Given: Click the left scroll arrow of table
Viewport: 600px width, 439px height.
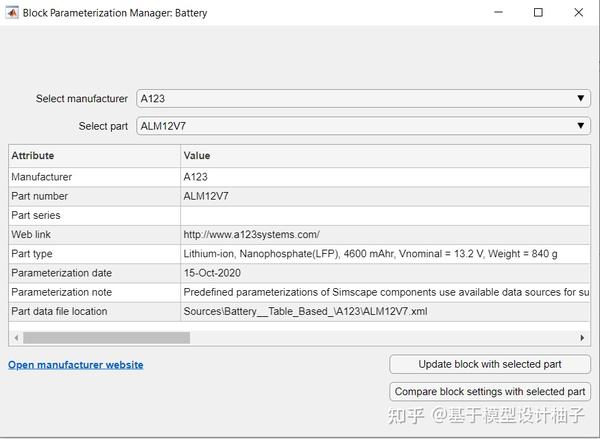Looking at the screenshot, I should pyautogui.click(x=15, y=338).
